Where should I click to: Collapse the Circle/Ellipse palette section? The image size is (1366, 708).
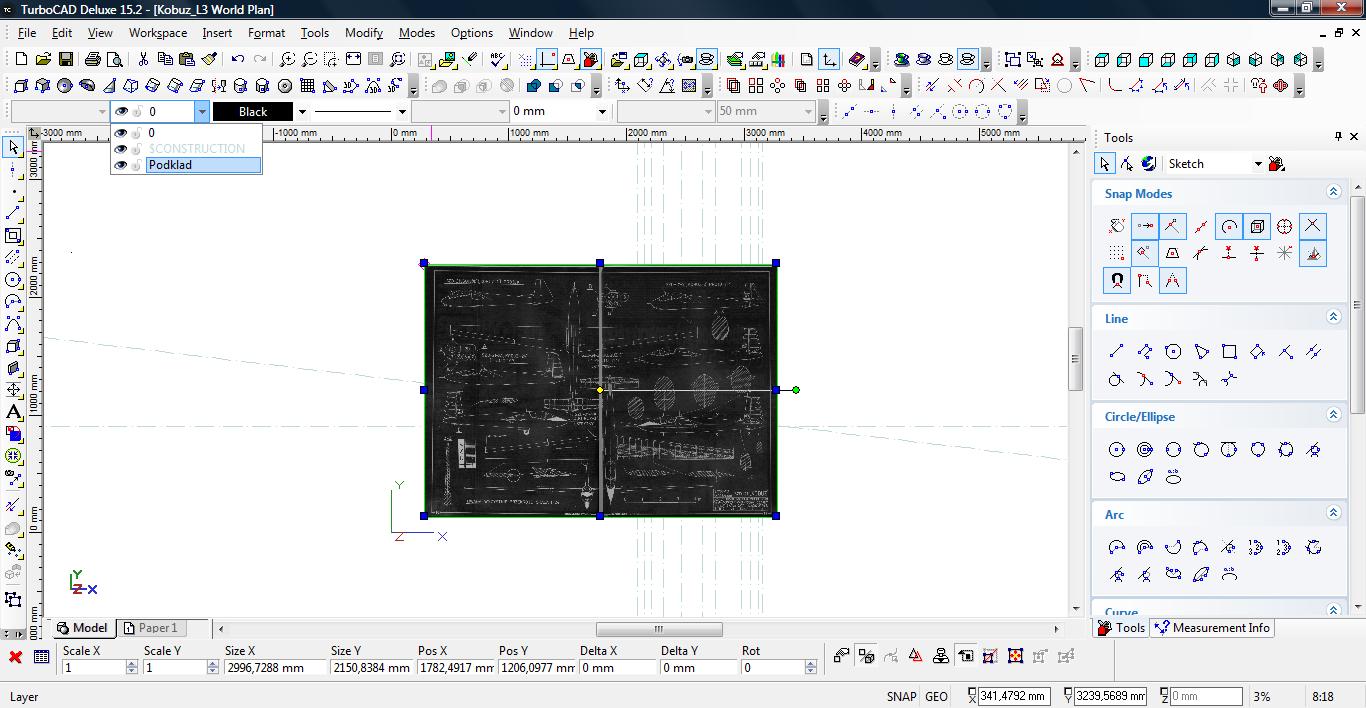pyautogui.click(x=1333, y=415)
